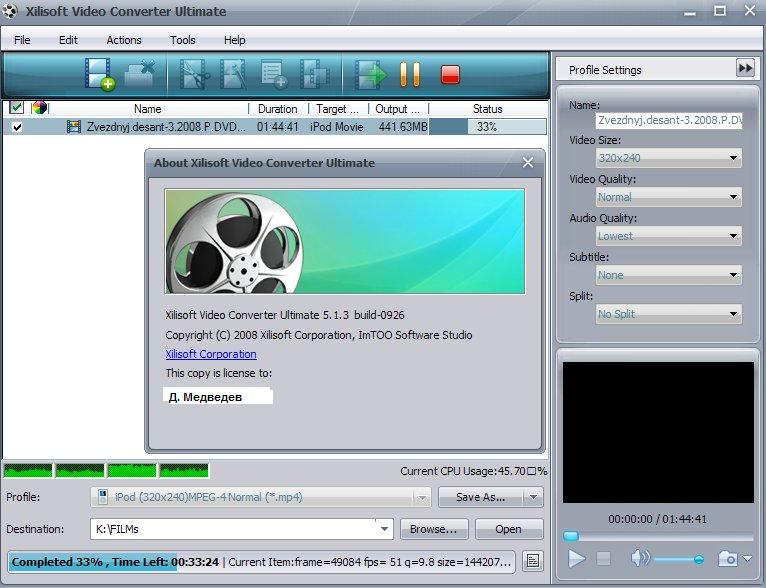766x588 pixels.
Task: Click the Add Profile toolbar icon
Action: (x=274, y=74)
